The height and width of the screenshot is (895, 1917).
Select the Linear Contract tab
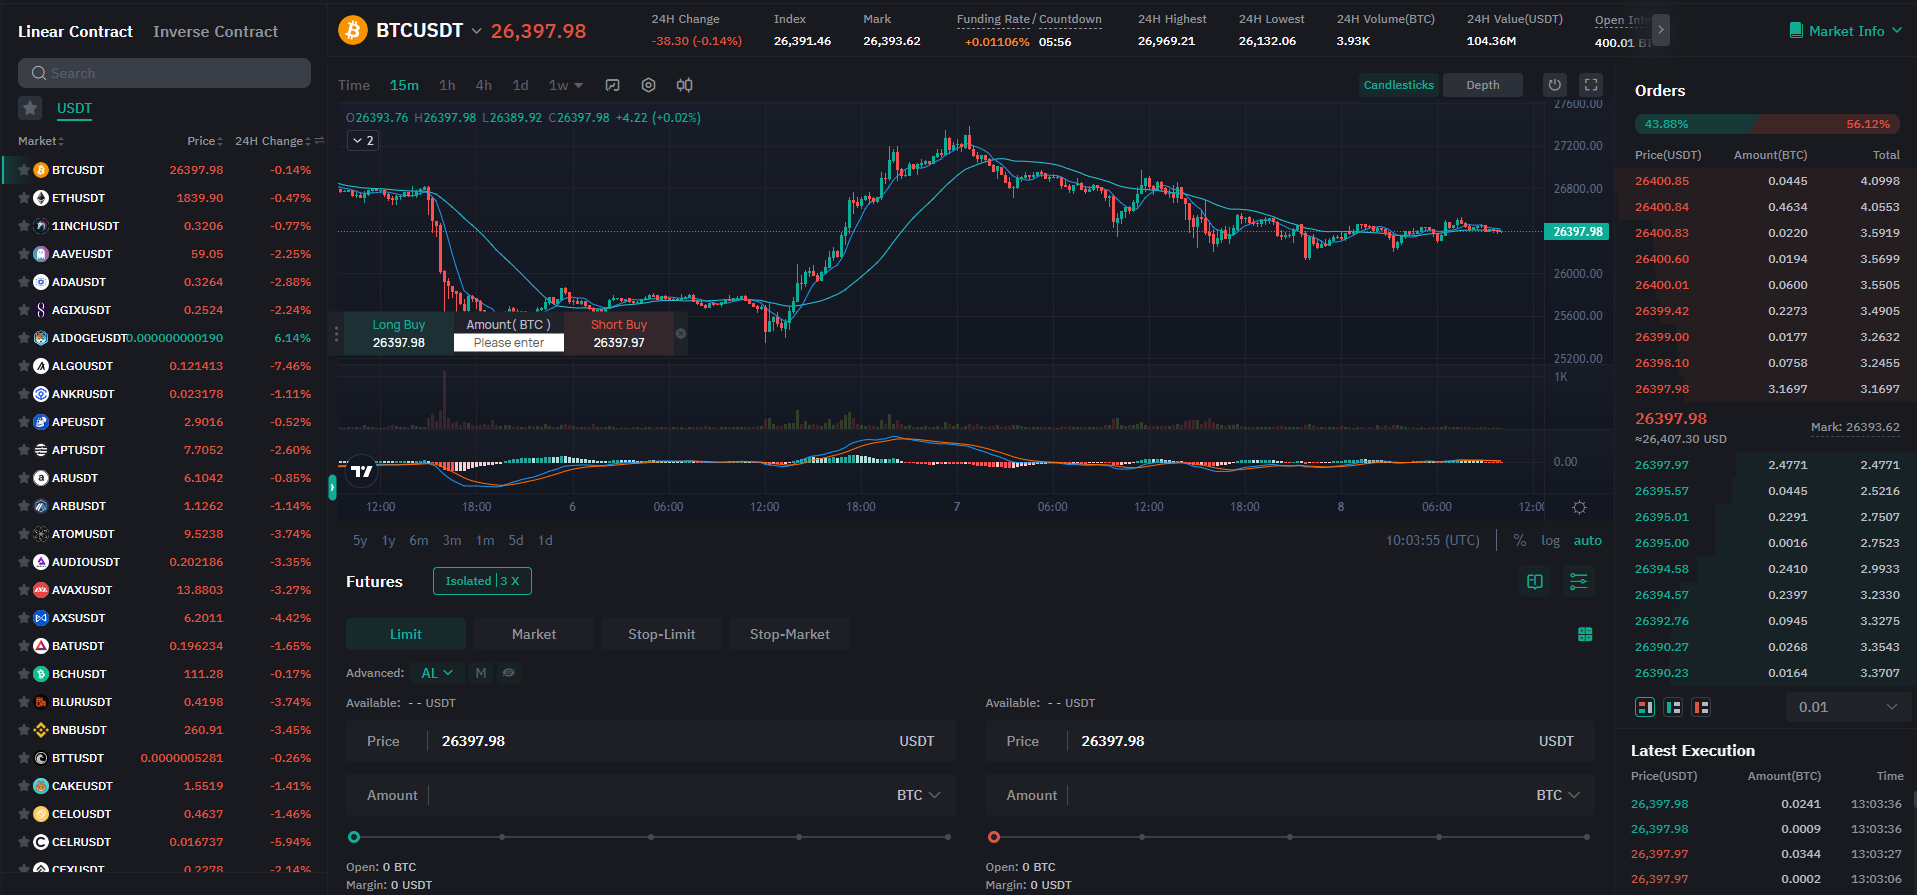pos(75,31)
